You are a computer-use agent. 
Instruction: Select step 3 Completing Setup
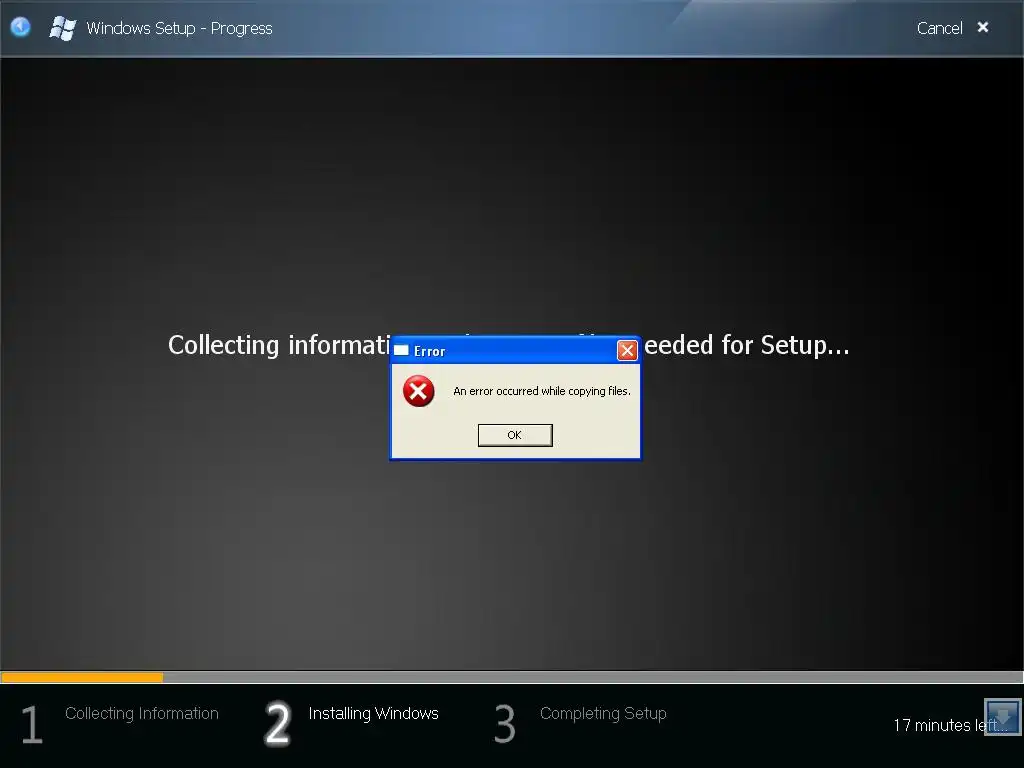[603, 713]
